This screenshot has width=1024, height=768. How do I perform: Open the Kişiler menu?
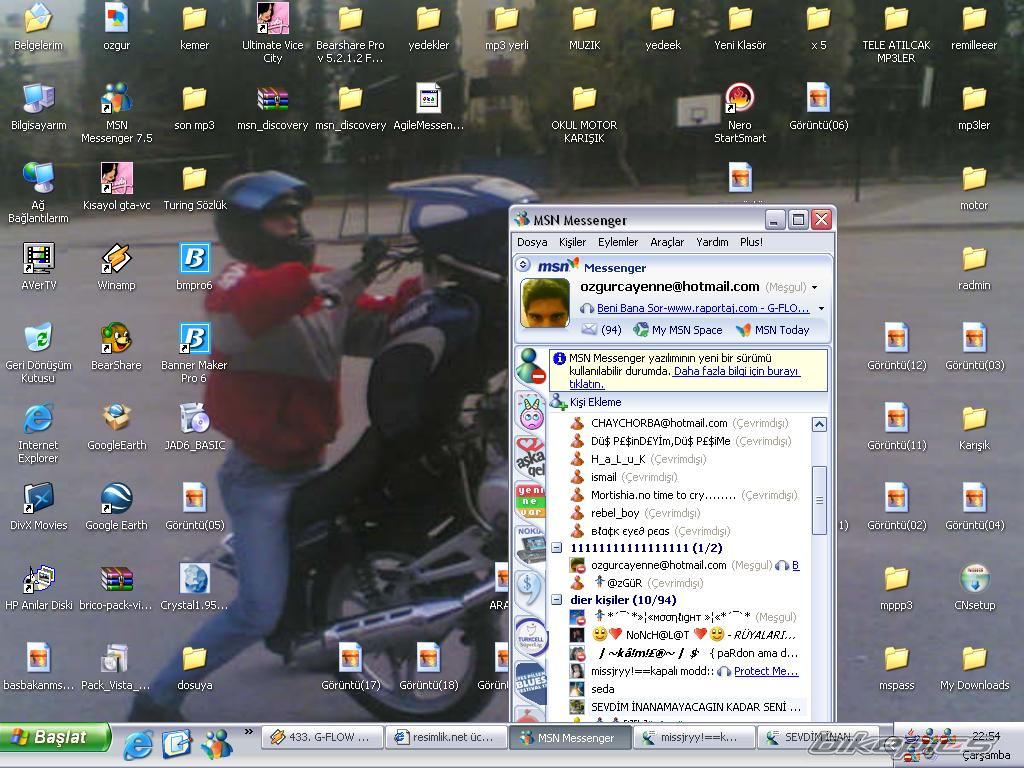click(572, 242)
